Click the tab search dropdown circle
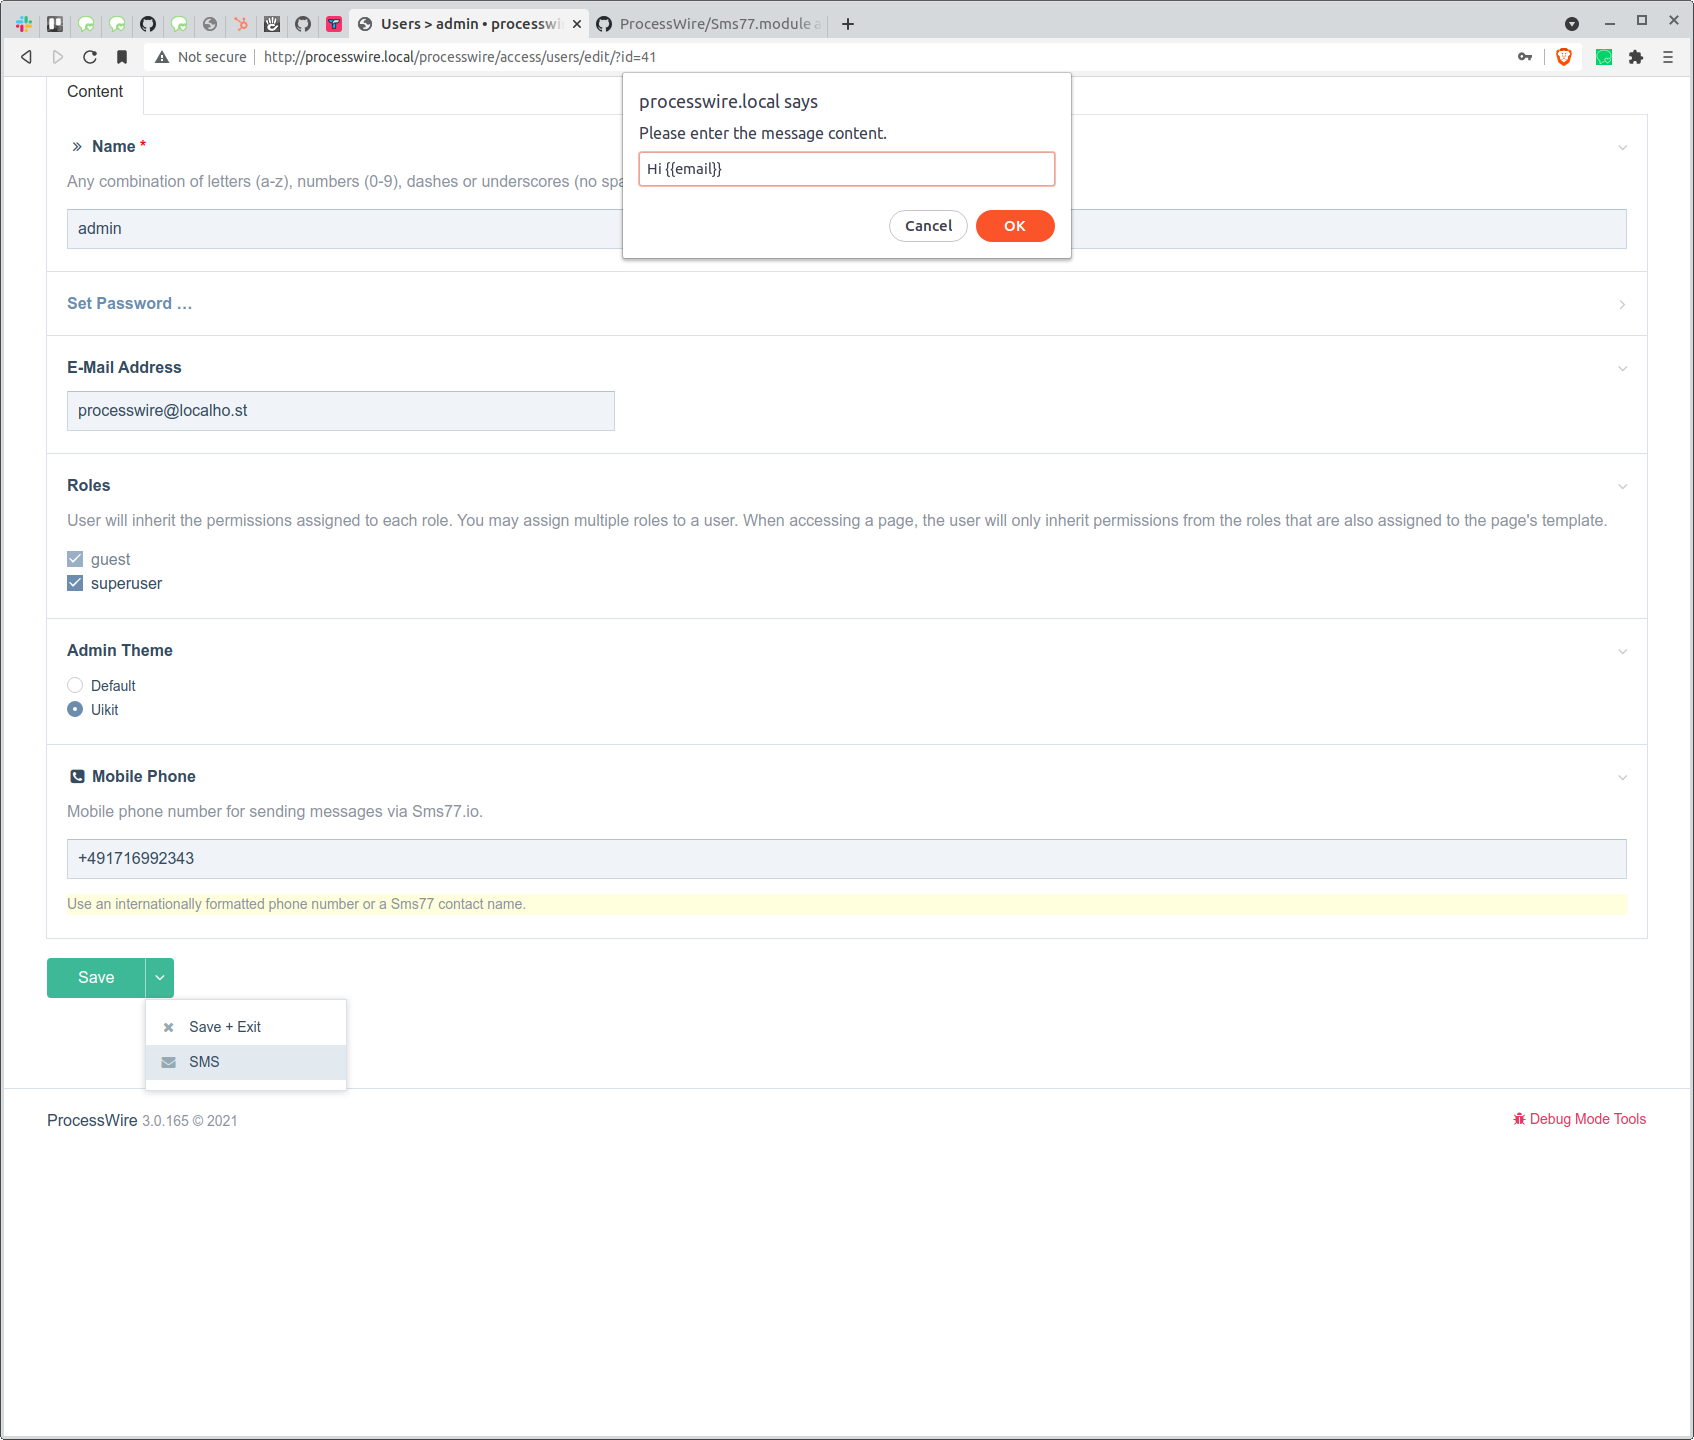The height and width of the screenshot is (1440, 1694). click(1572, 24)
